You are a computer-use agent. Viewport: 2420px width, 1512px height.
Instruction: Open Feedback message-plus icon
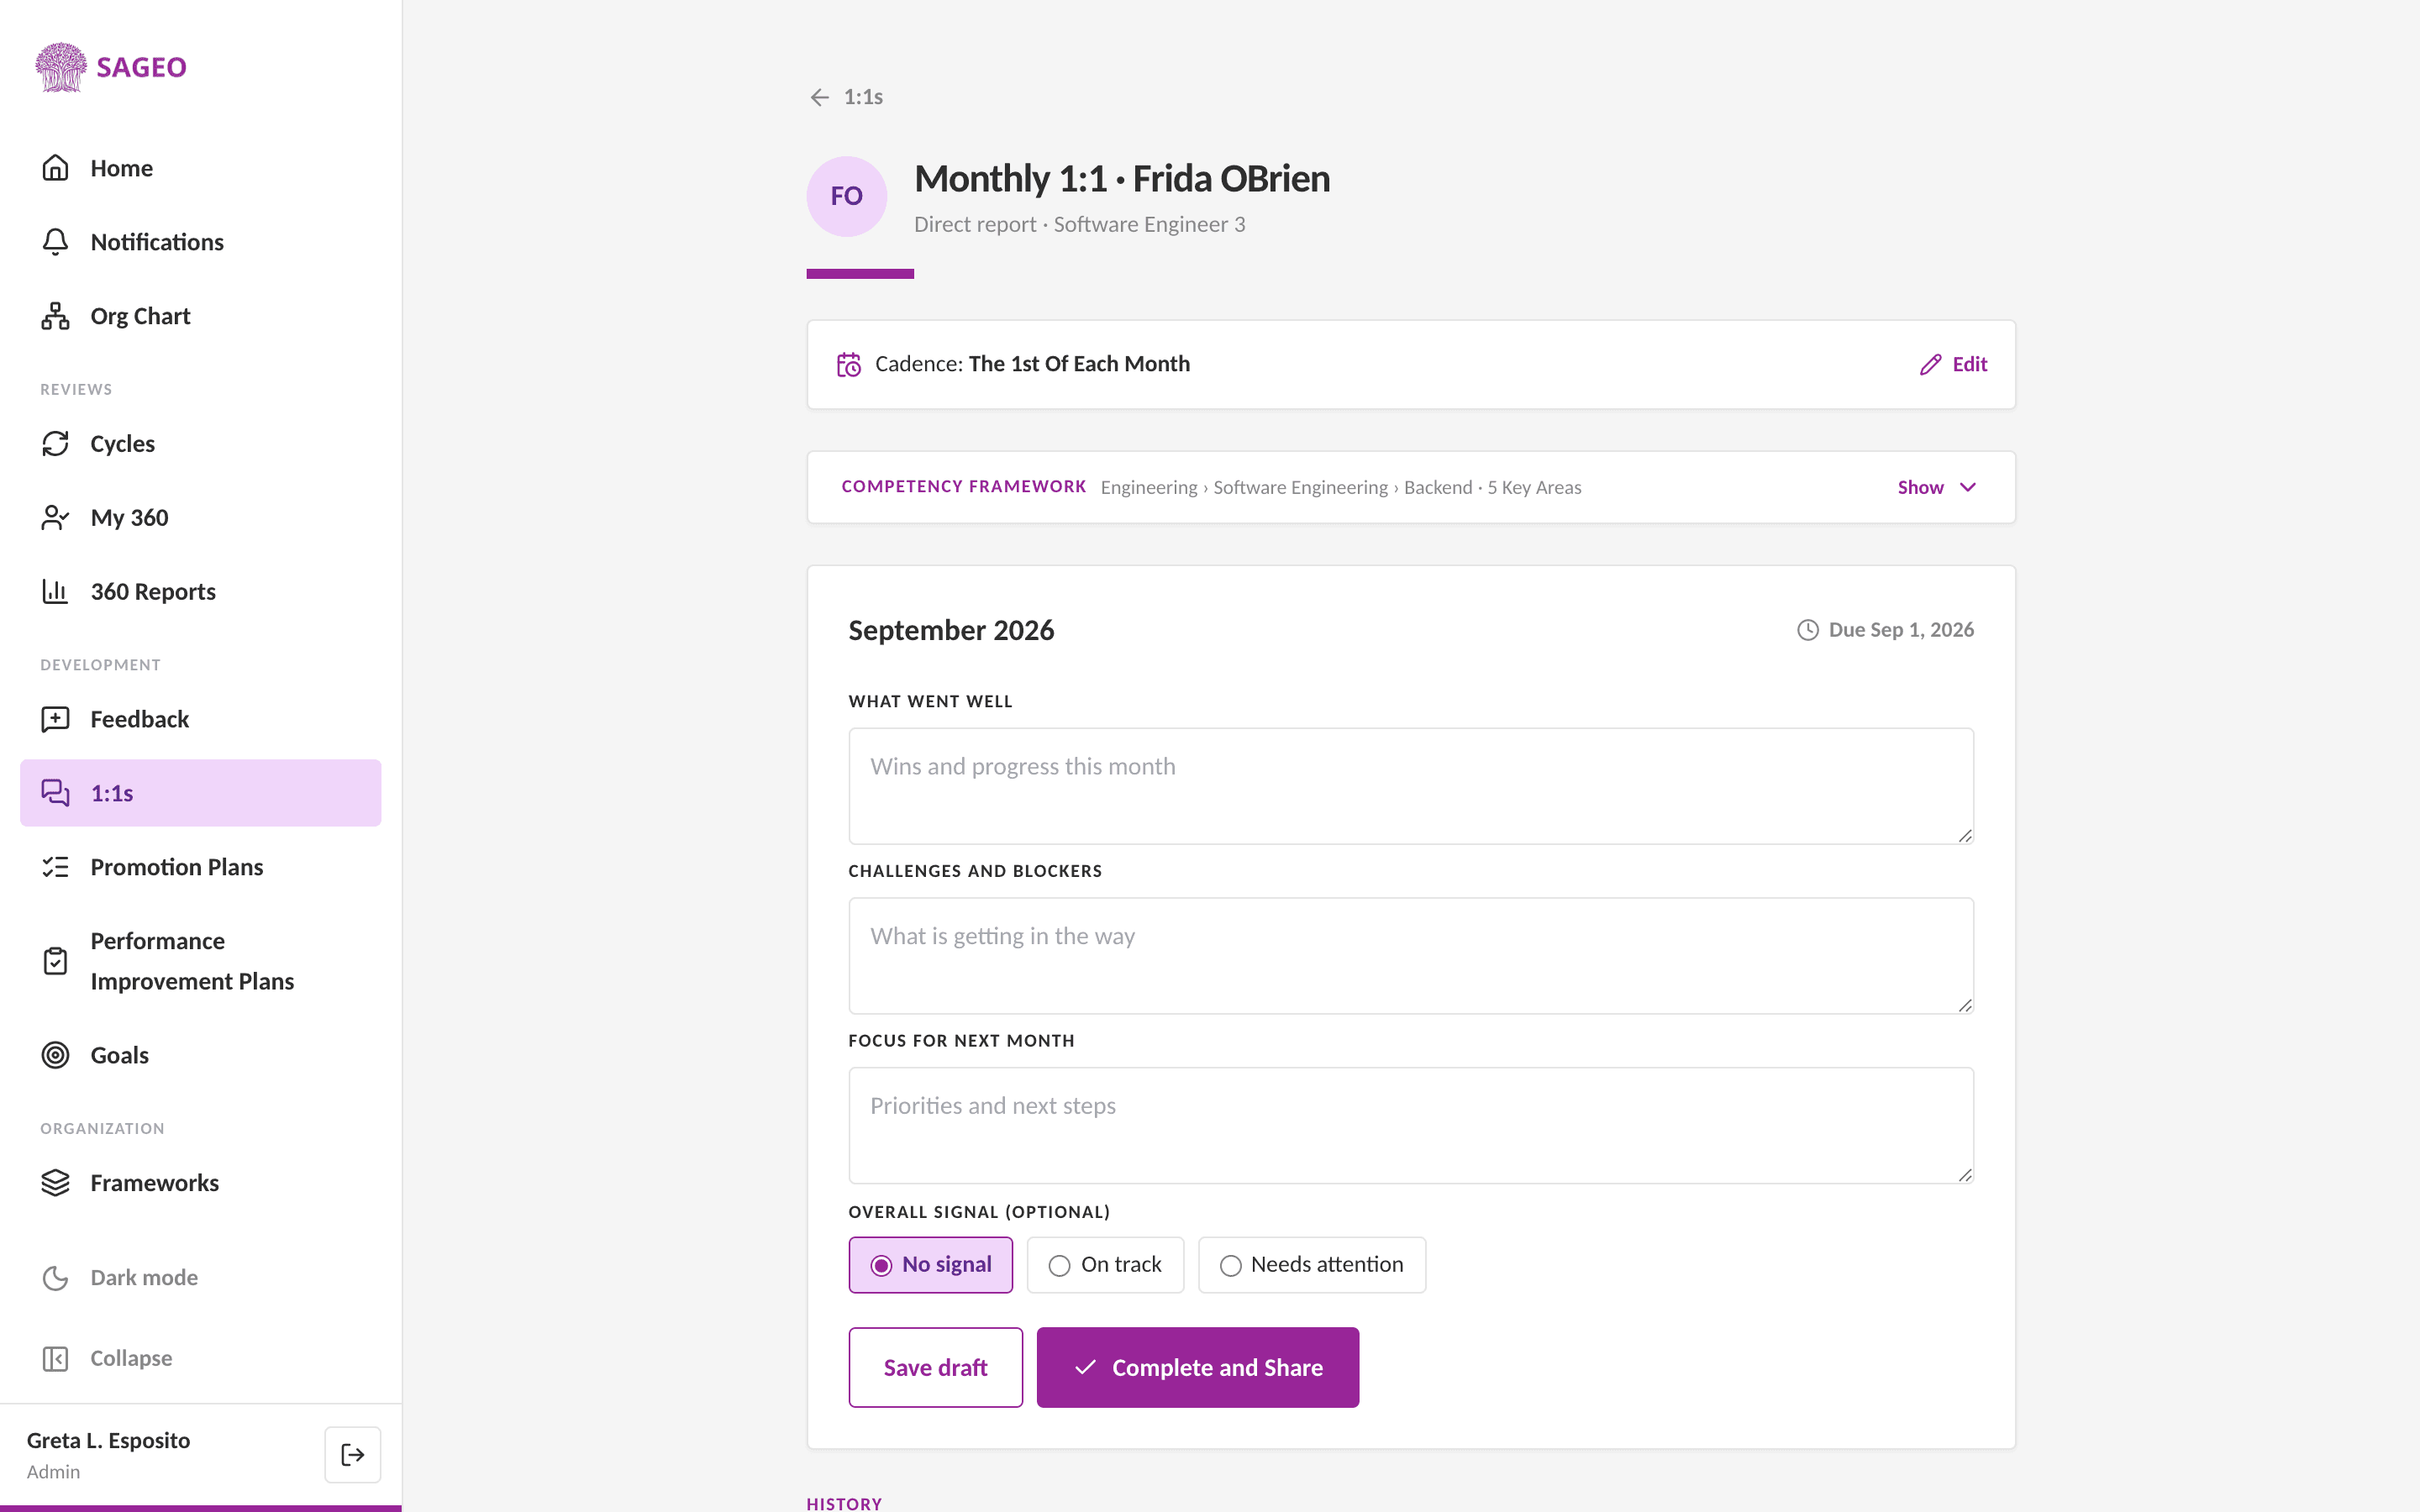tap(55, 719)
